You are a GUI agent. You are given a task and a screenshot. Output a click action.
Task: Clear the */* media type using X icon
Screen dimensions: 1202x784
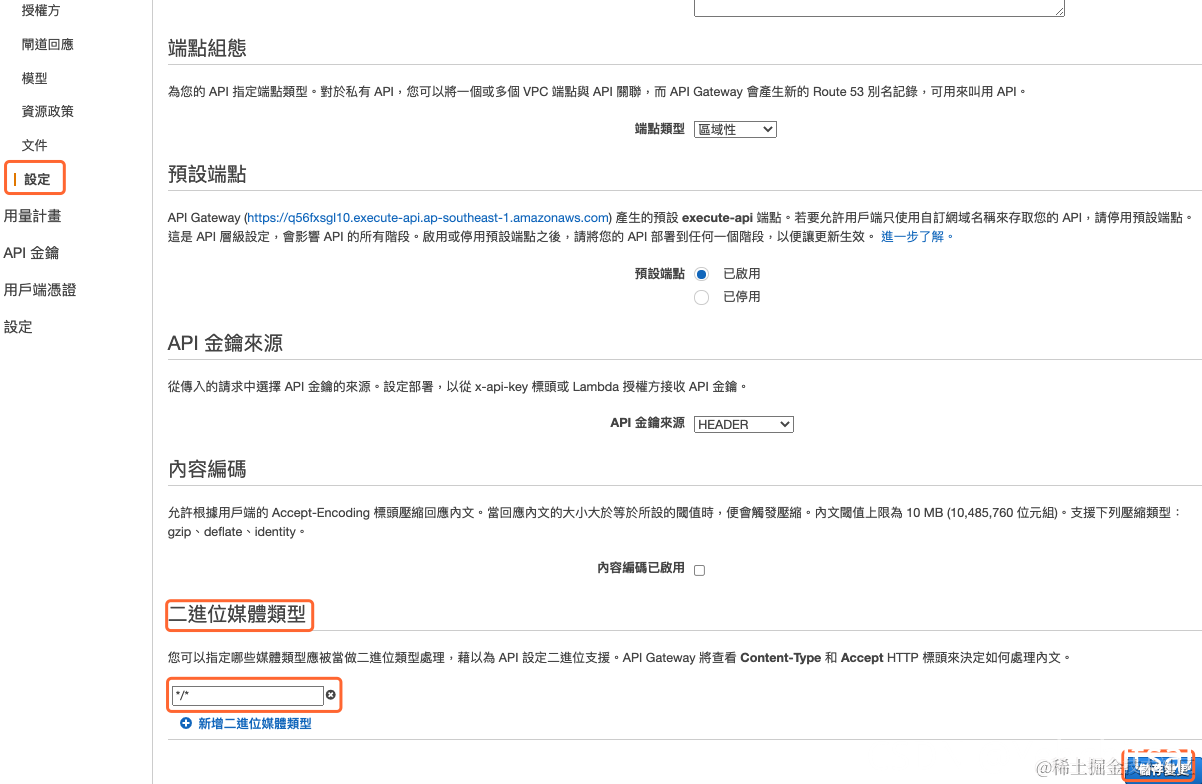coord(331,694)
